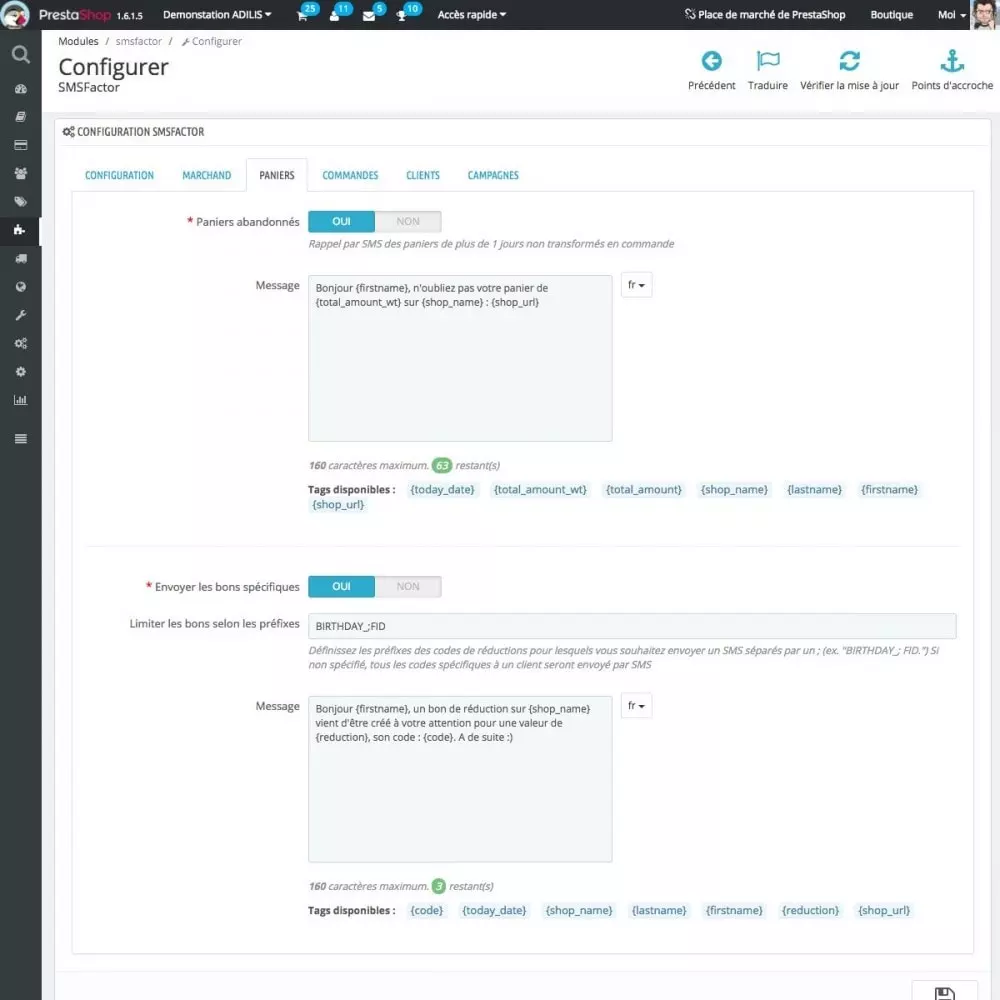Set Paniers abandonnés to NON
The image size is (1000, 1000).
click(x=408, y=221)
